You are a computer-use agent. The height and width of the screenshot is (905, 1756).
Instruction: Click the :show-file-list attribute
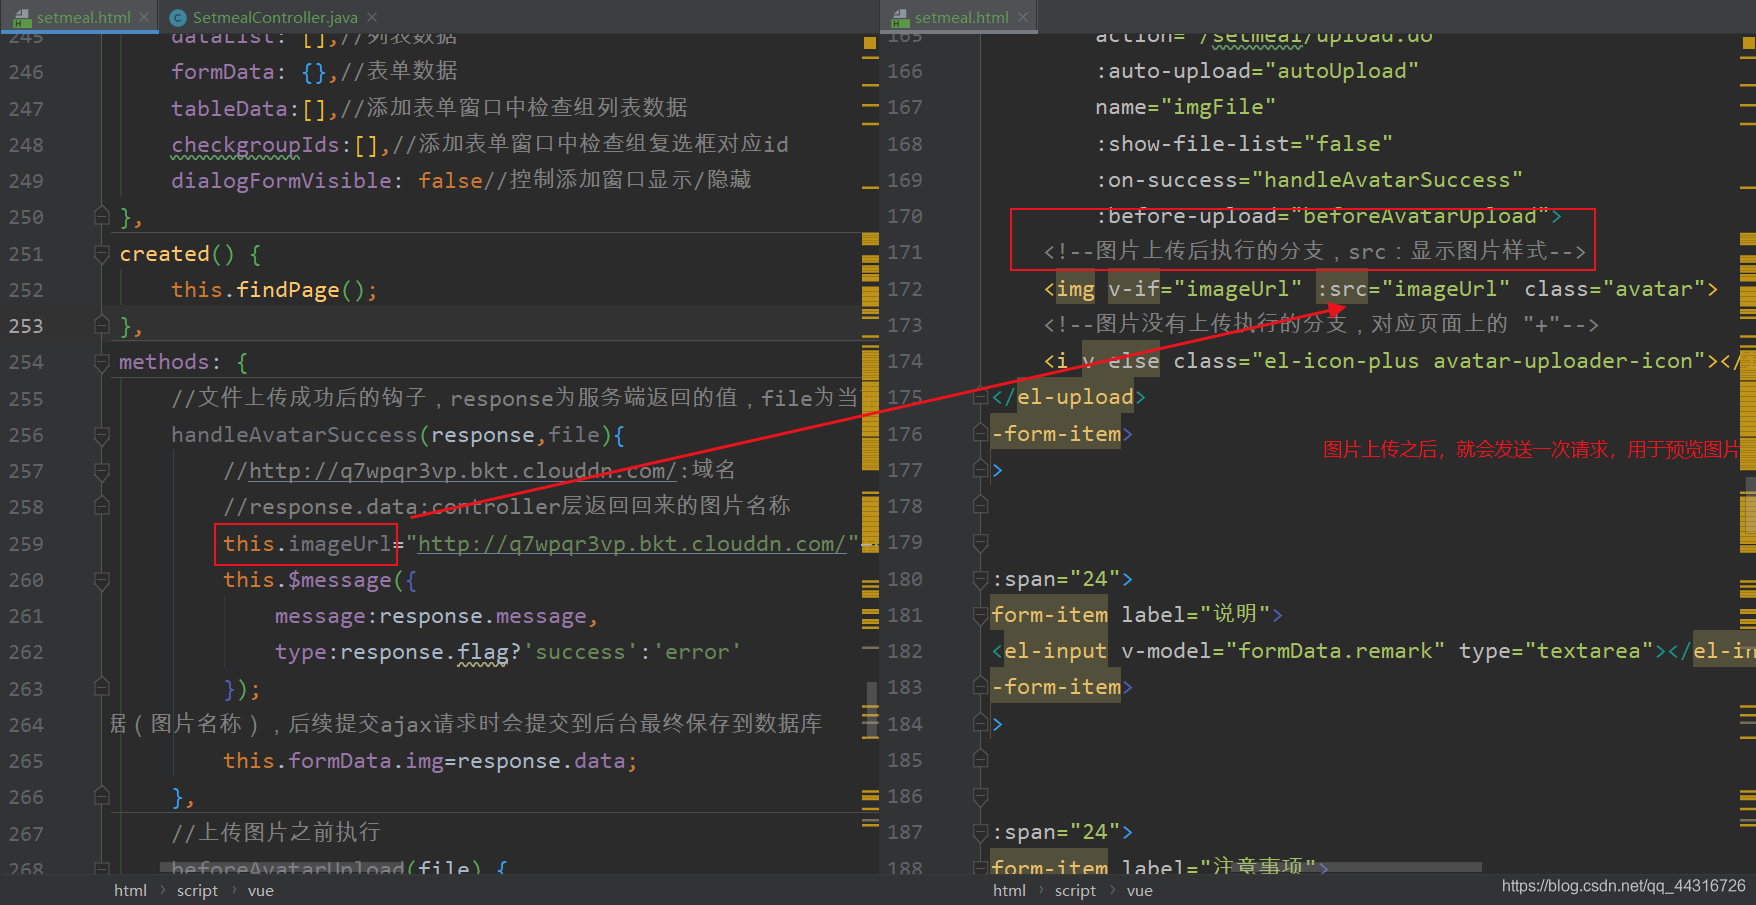tap(1244, 144)
